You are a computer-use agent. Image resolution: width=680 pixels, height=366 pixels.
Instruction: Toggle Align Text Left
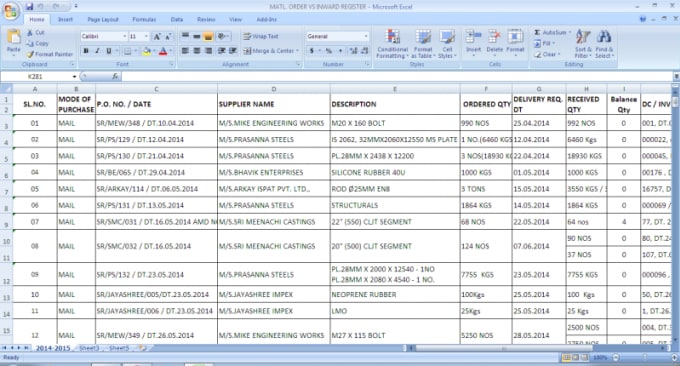[x=185, y=51]
